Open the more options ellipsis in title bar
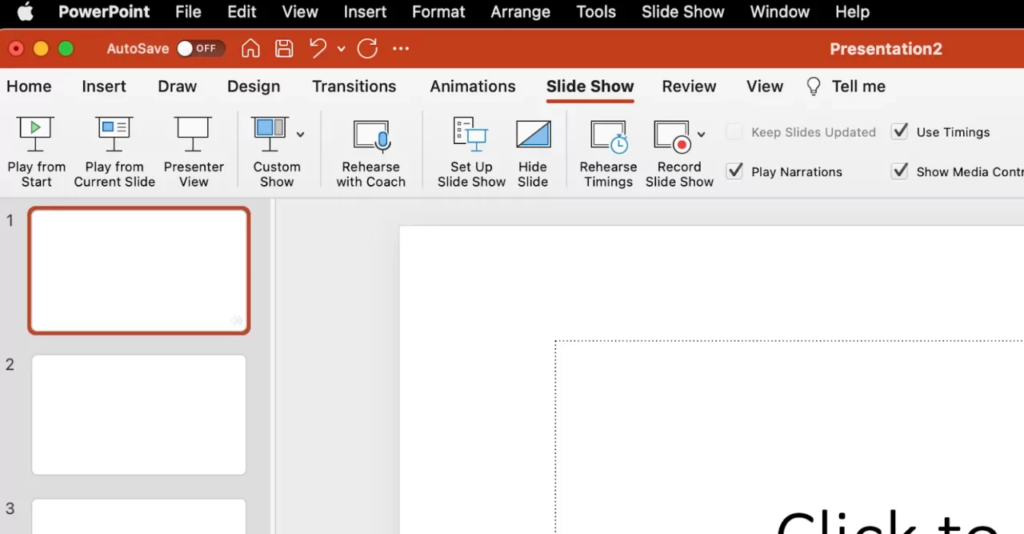 coord(400,48)
